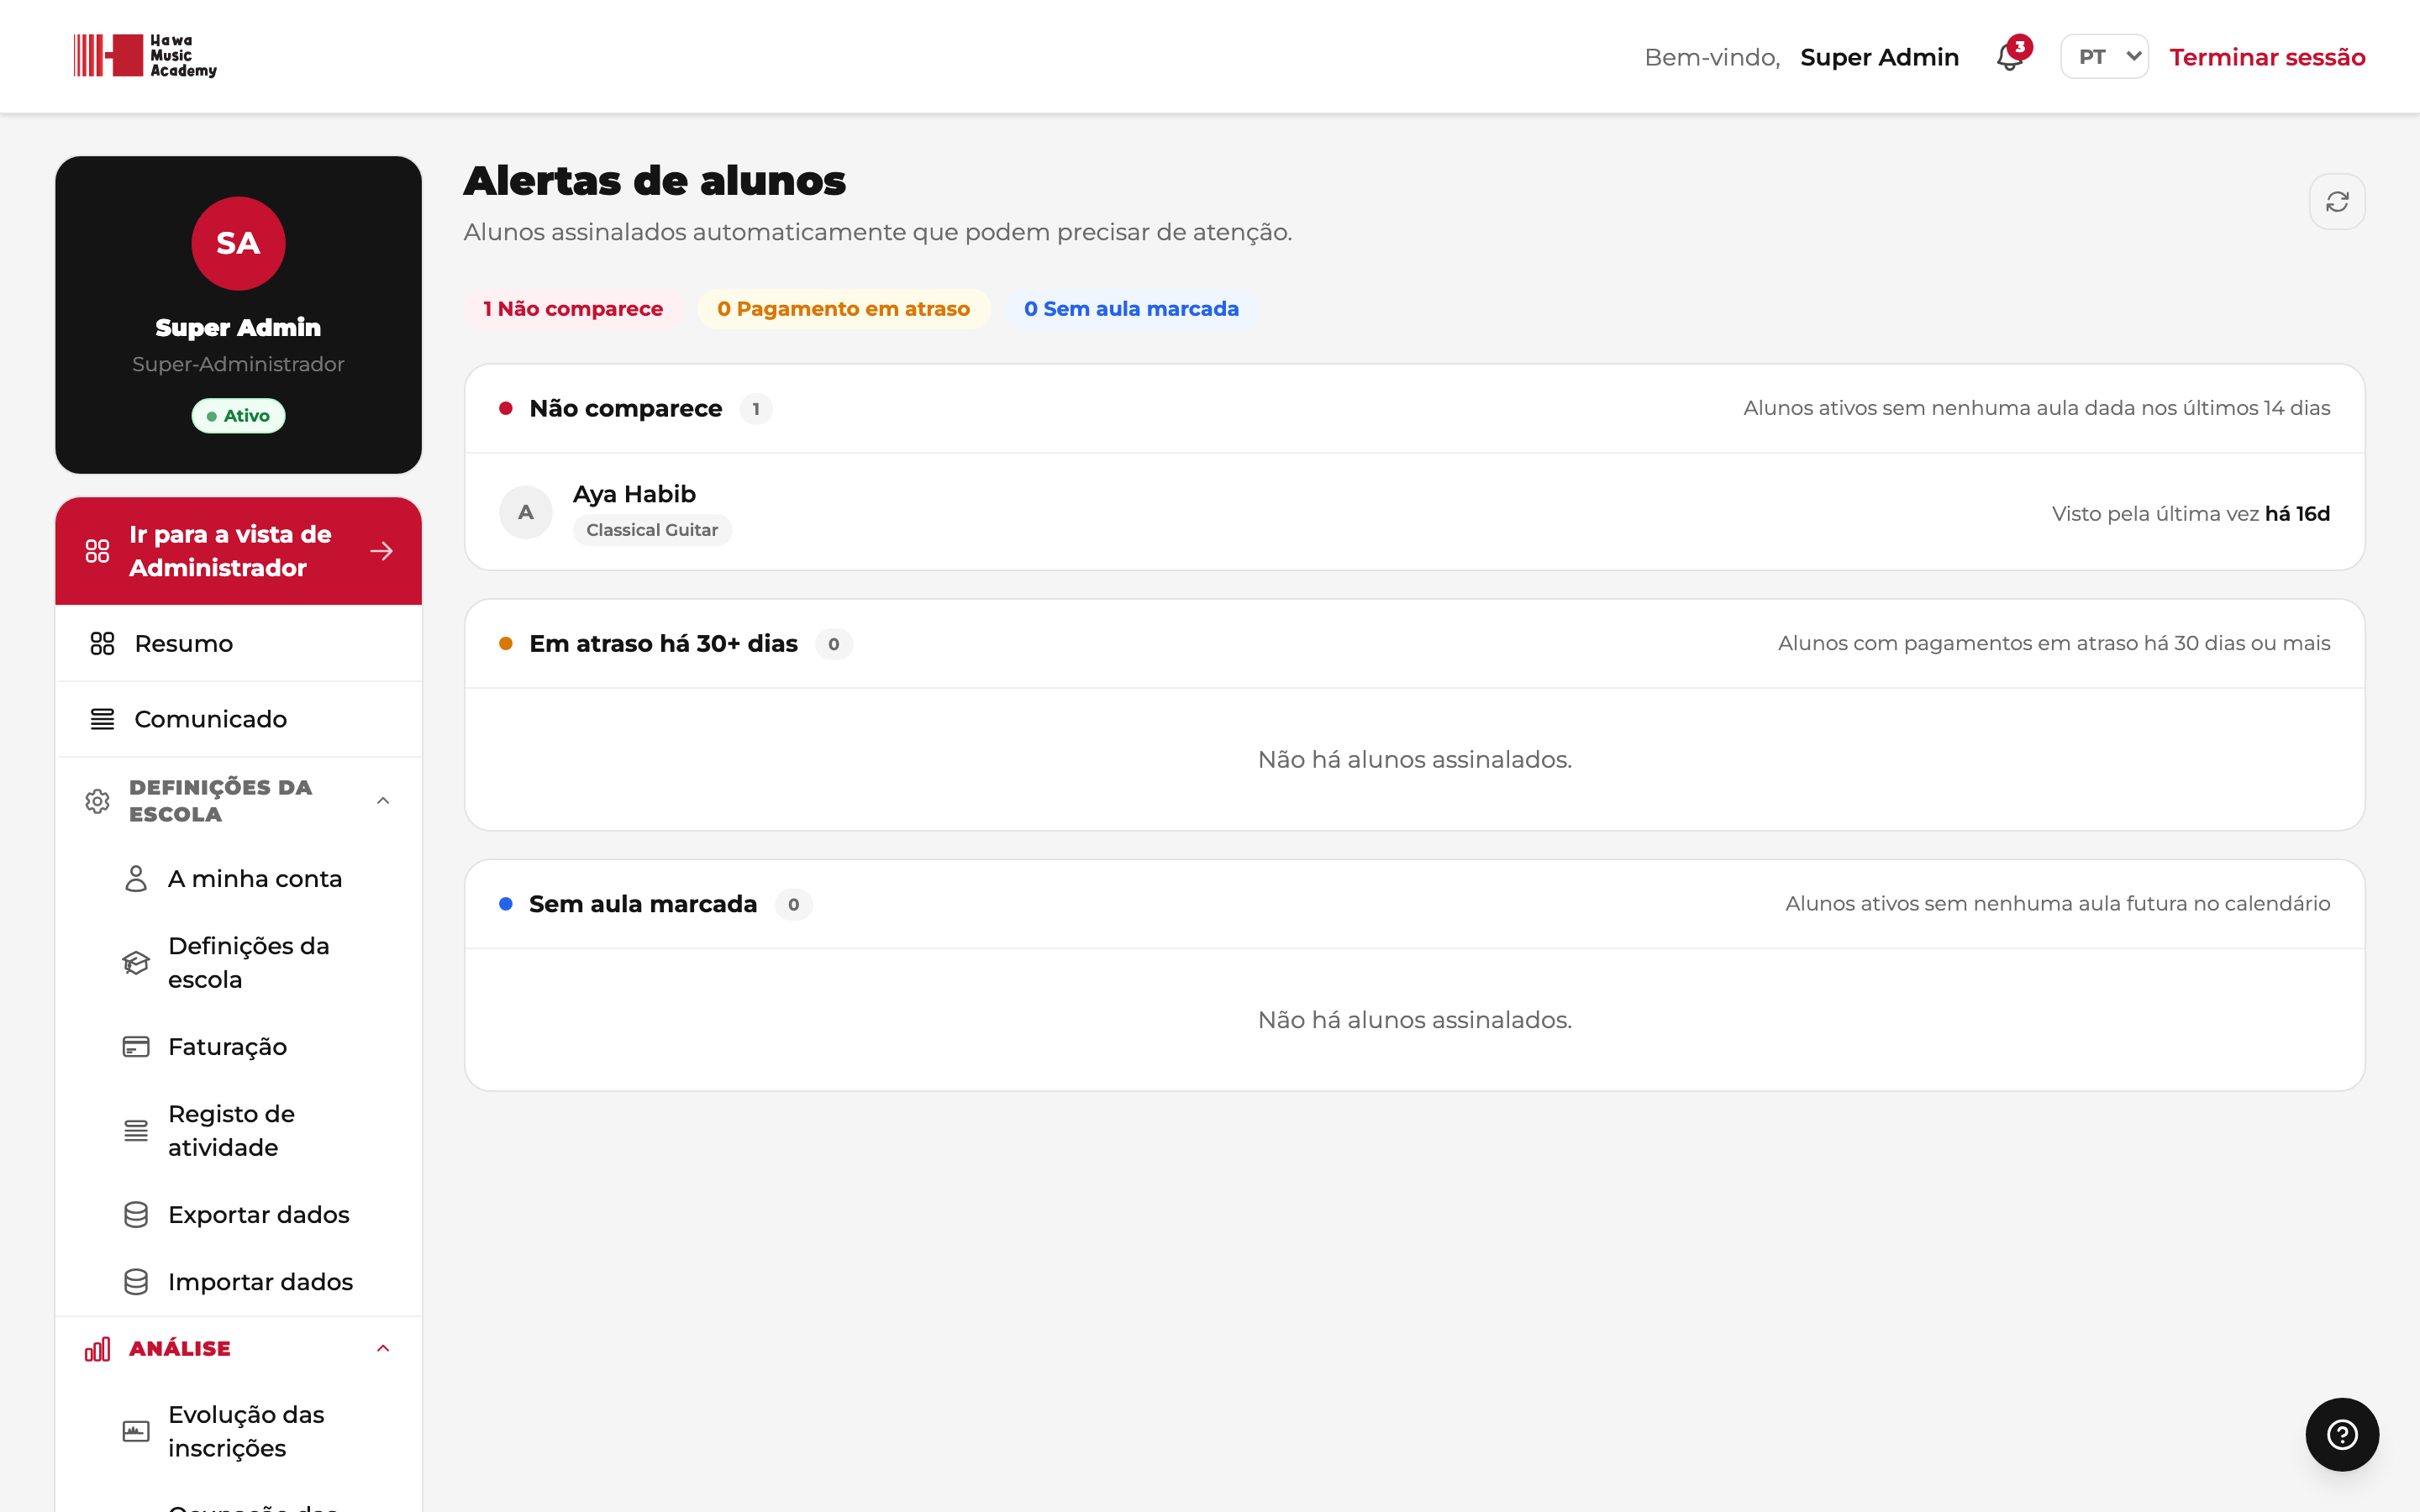
Task: Open Exportar dados in the sidebar
Action: coord(238,1214)
